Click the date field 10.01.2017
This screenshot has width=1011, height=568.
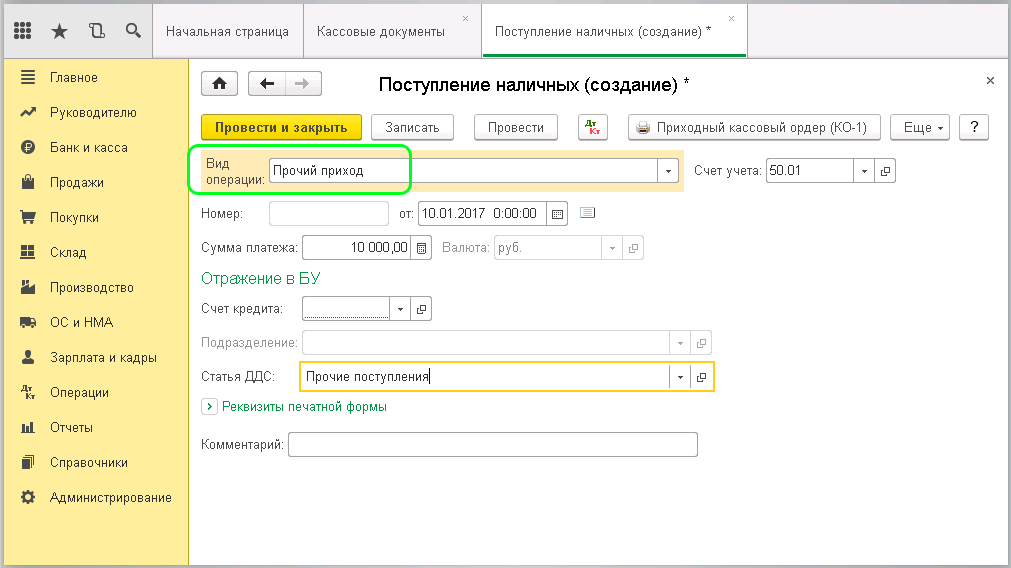[482, 213]
